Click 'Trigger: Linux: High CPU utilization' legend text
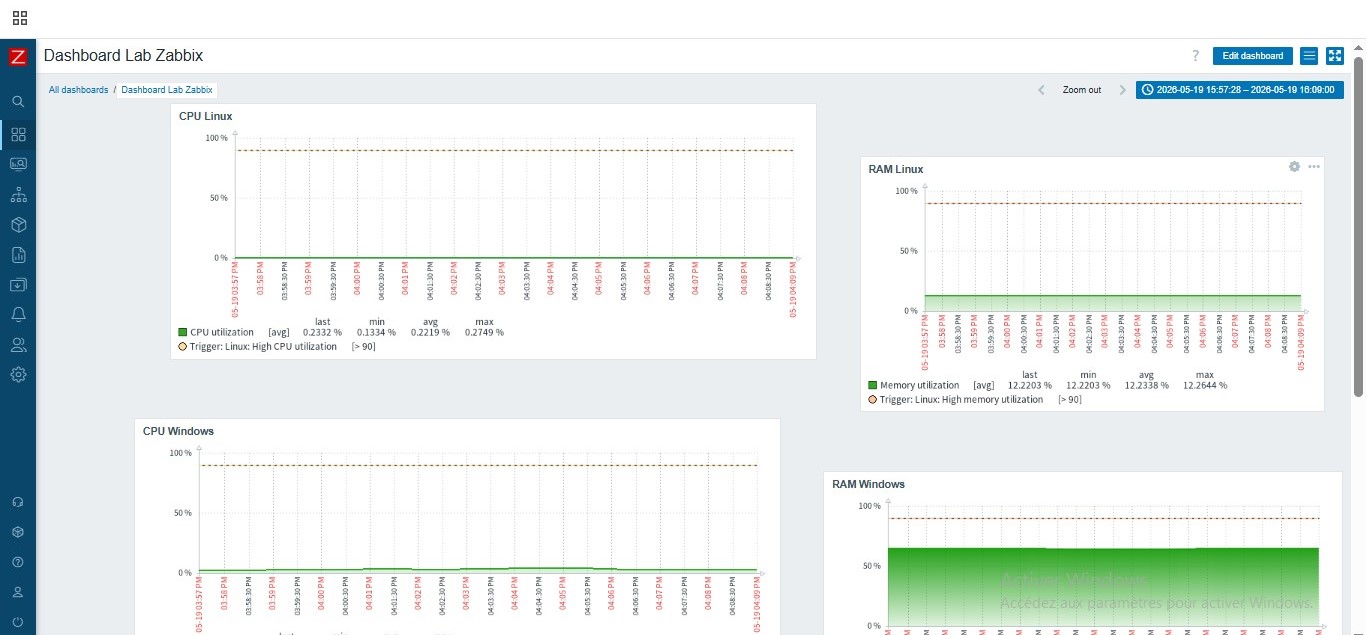Image resolution: width=1366 pixels, height=635 pixels. click(264, 347)
